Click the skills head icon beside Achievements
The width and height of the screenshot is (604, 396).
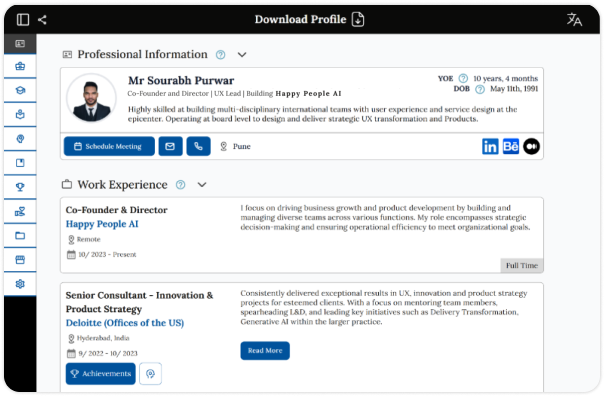click(151, 374)
